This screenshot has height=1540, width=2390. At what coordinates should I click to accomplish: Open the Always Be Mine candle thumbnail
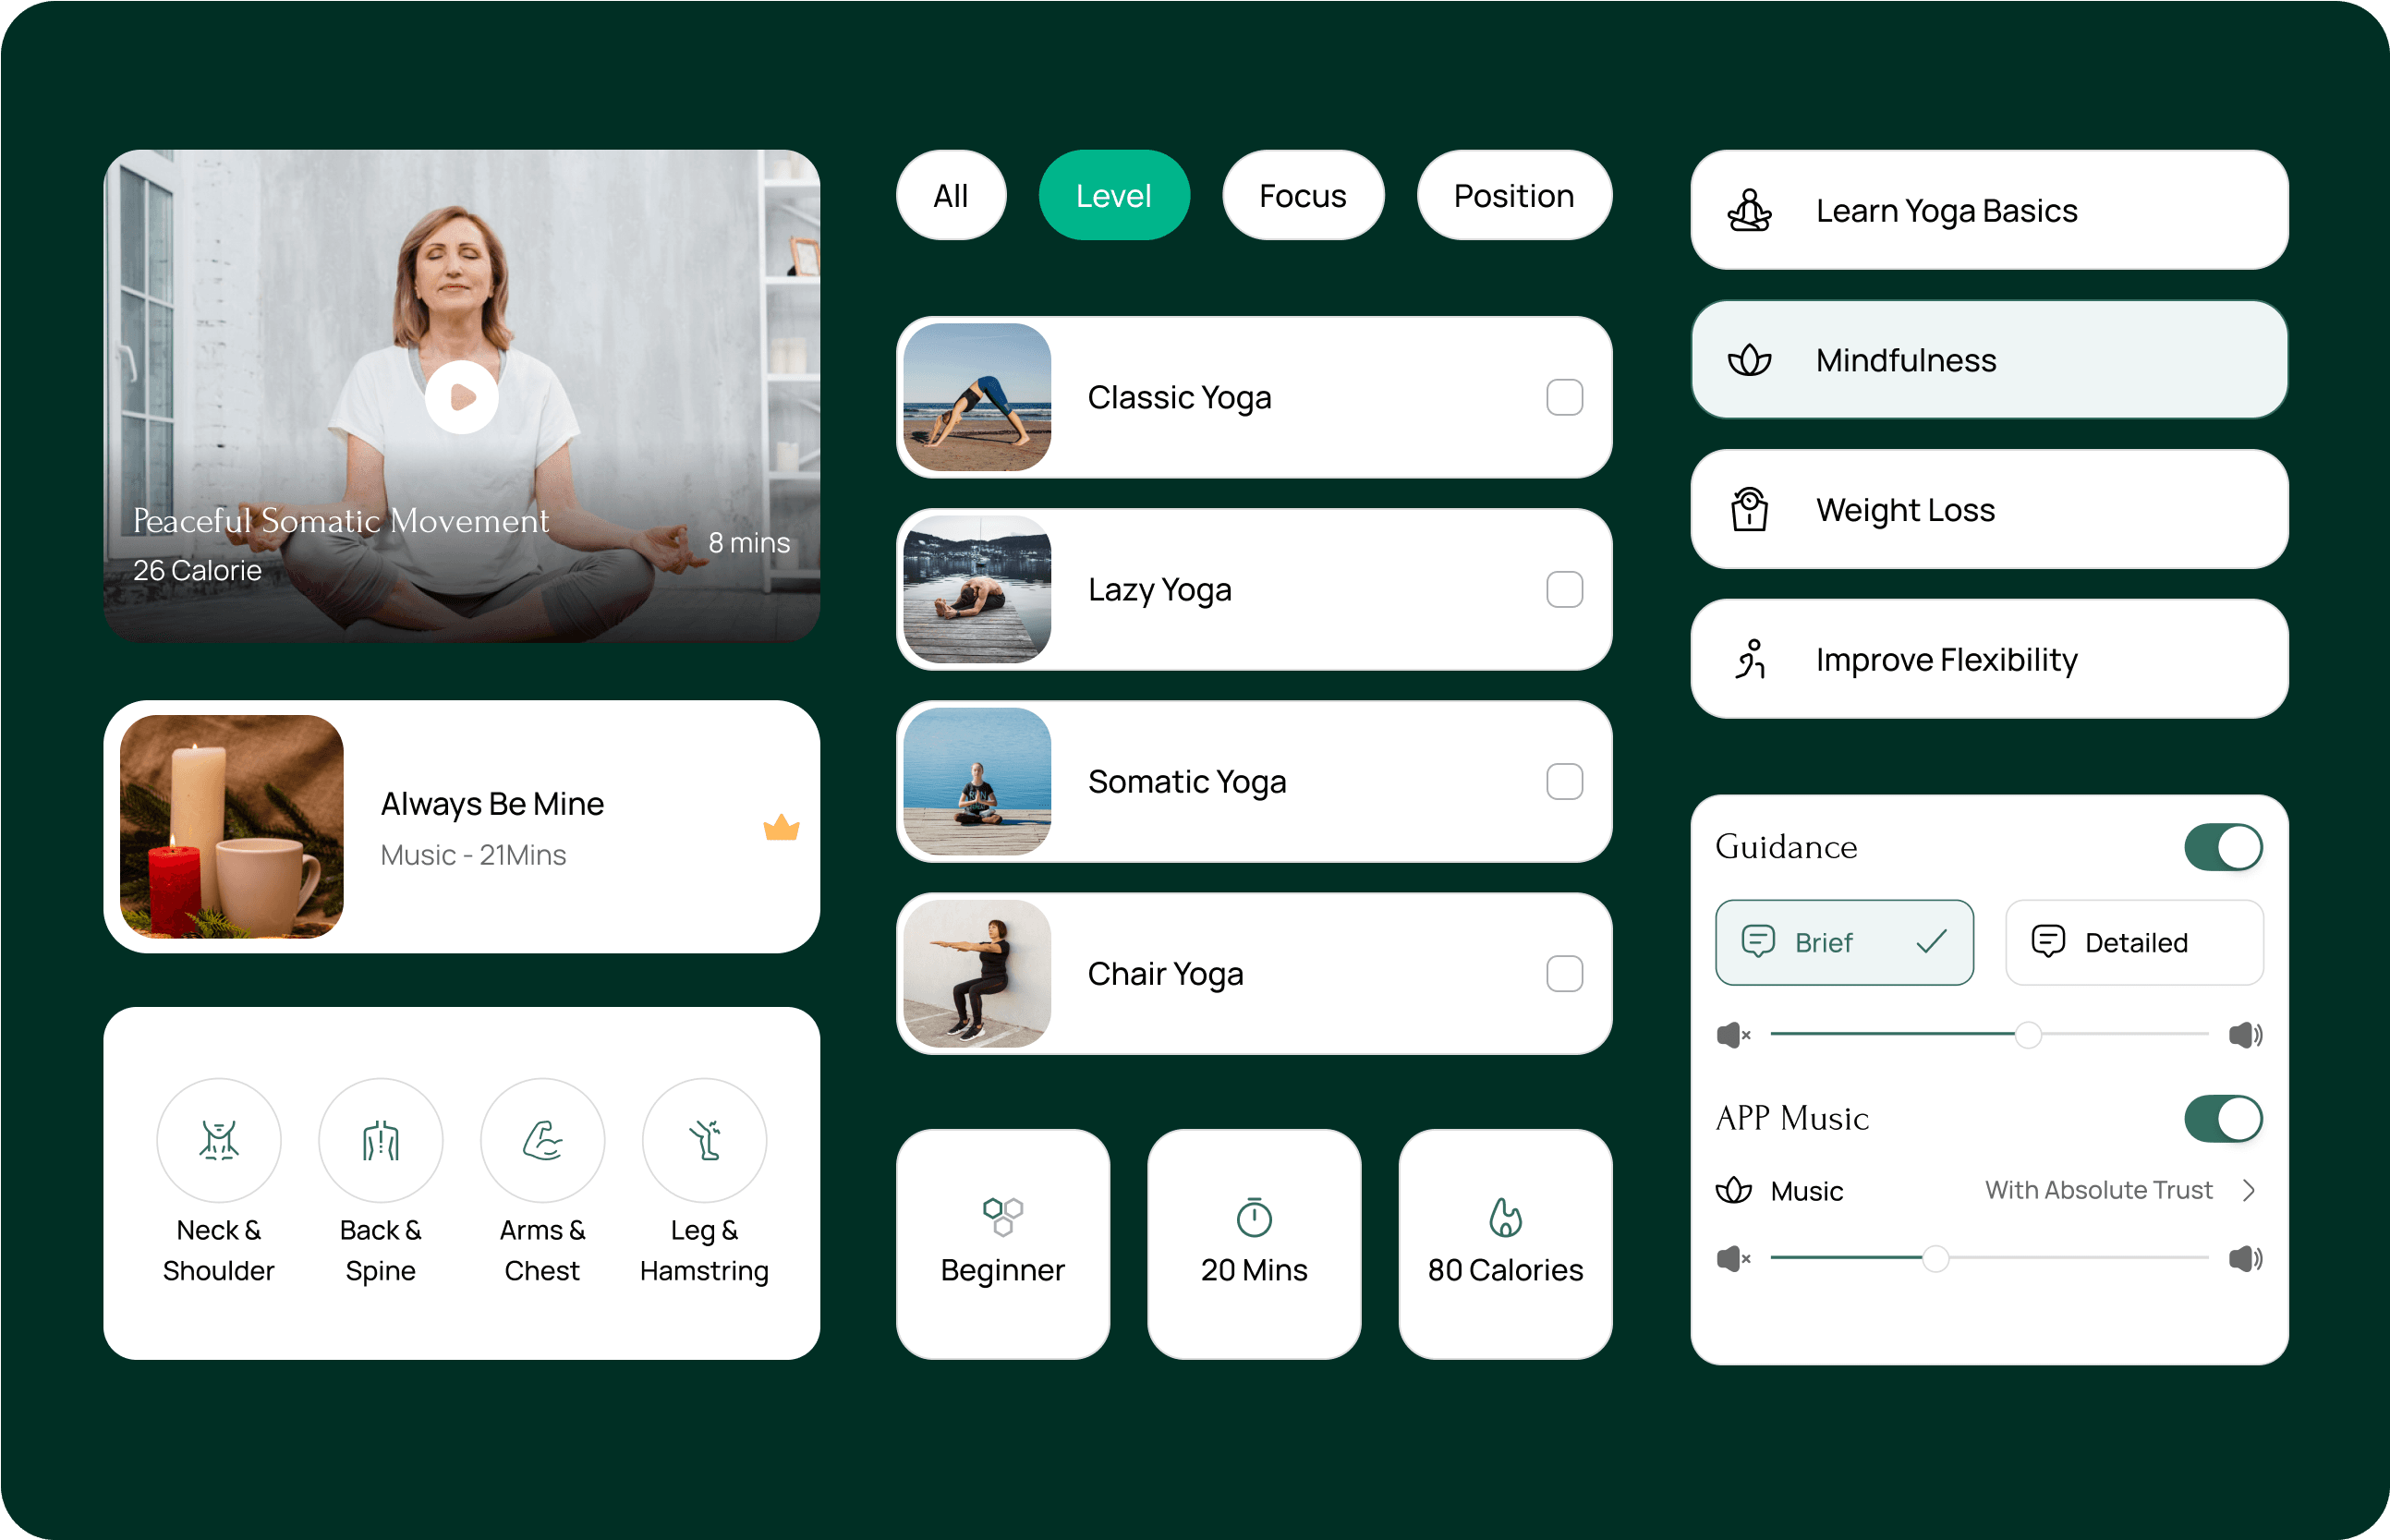click(x=232, y=827)
